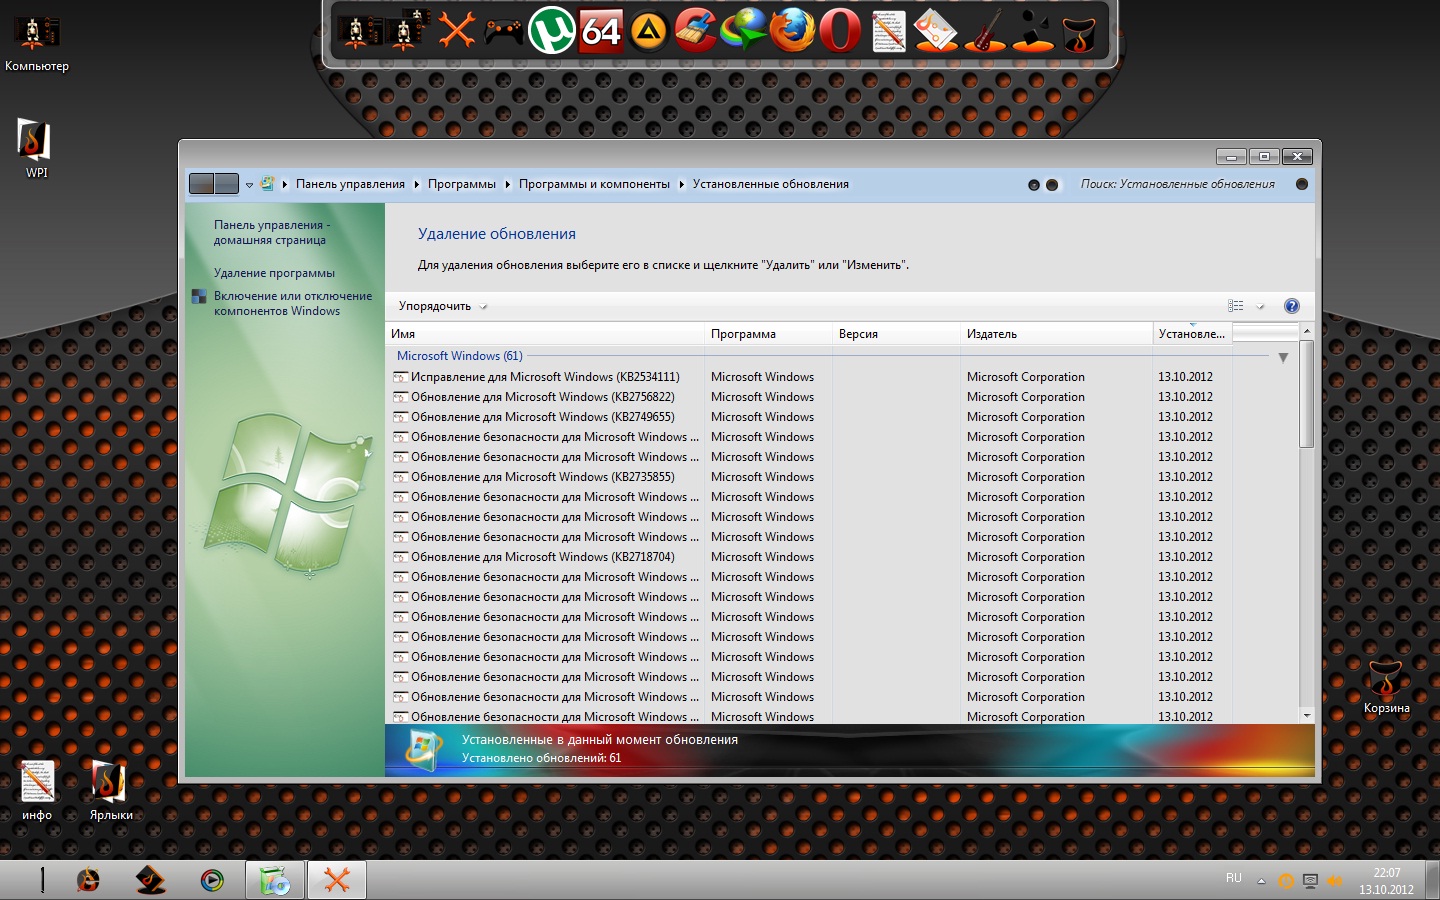Click the Back navigation button
Screen dimensions: 1440x900
click(x=201, y=184)
